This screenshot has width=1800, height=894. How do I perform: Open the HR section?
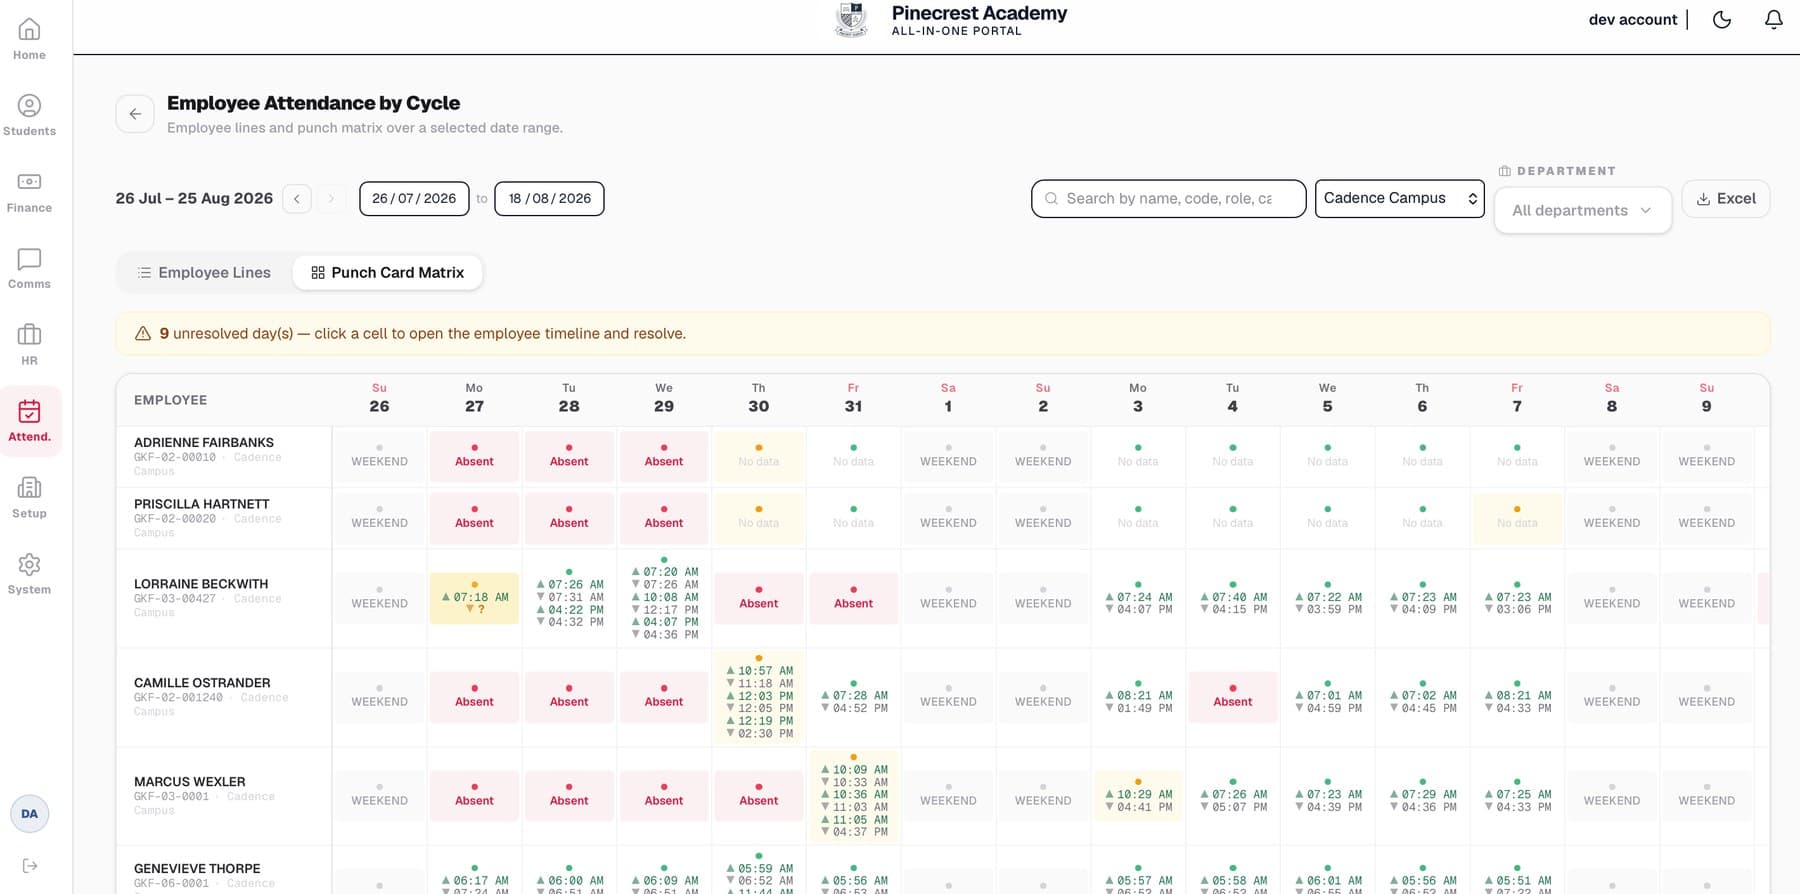(x=29, y=346)
